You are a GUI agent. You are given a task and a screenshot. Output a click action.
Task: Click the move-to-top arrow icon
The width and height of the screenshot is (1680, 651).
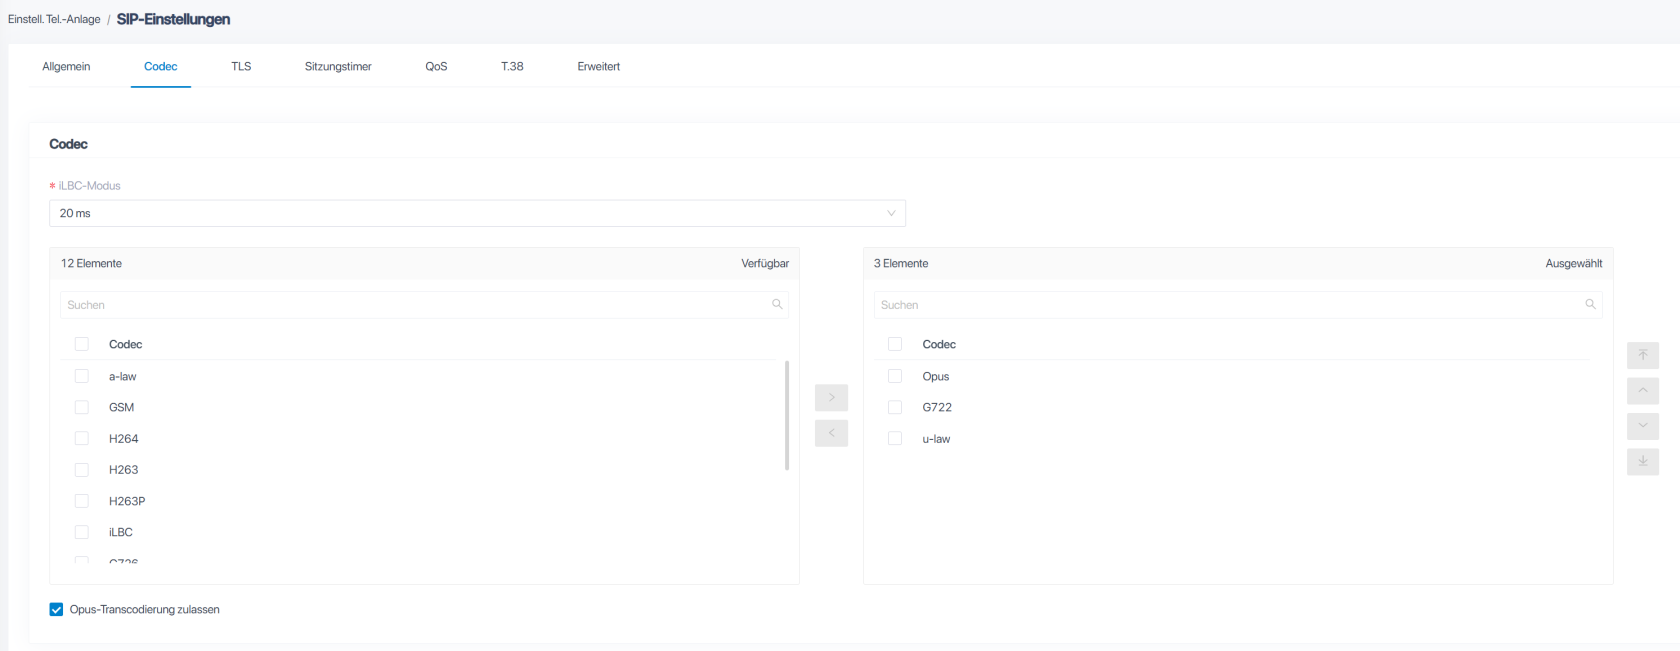coord(1642,355)
